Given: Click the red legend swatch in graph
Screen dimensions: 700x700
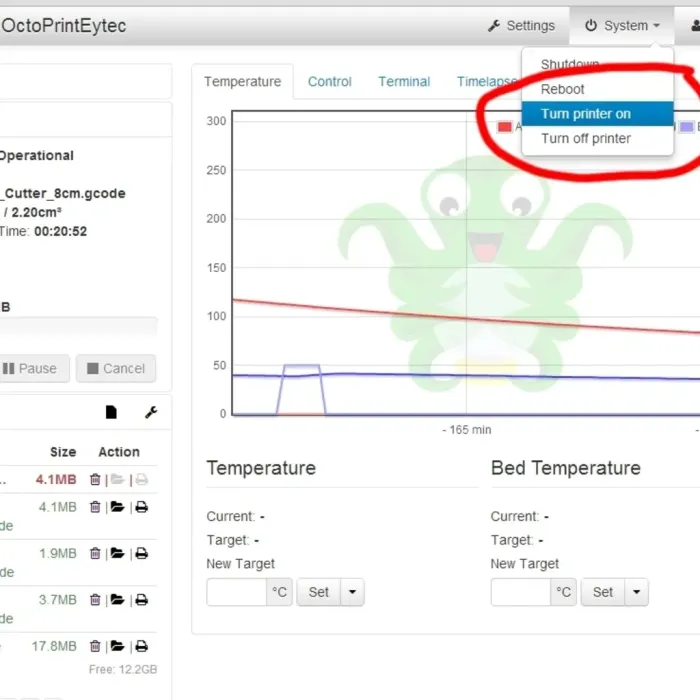Looking at the screenshot, I should [x=504, y=127].
